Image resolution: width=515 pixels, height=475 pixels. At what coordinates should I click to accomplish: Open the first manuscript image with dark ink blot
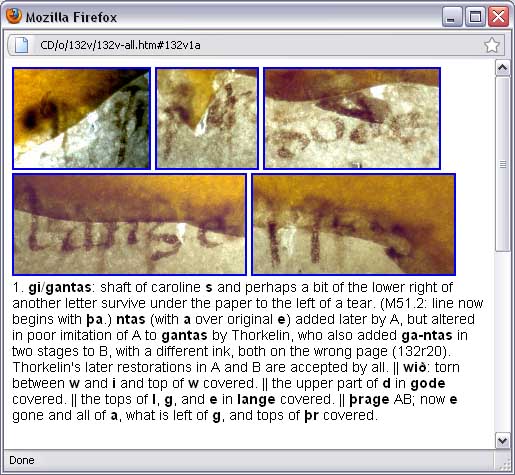point(81,118)
